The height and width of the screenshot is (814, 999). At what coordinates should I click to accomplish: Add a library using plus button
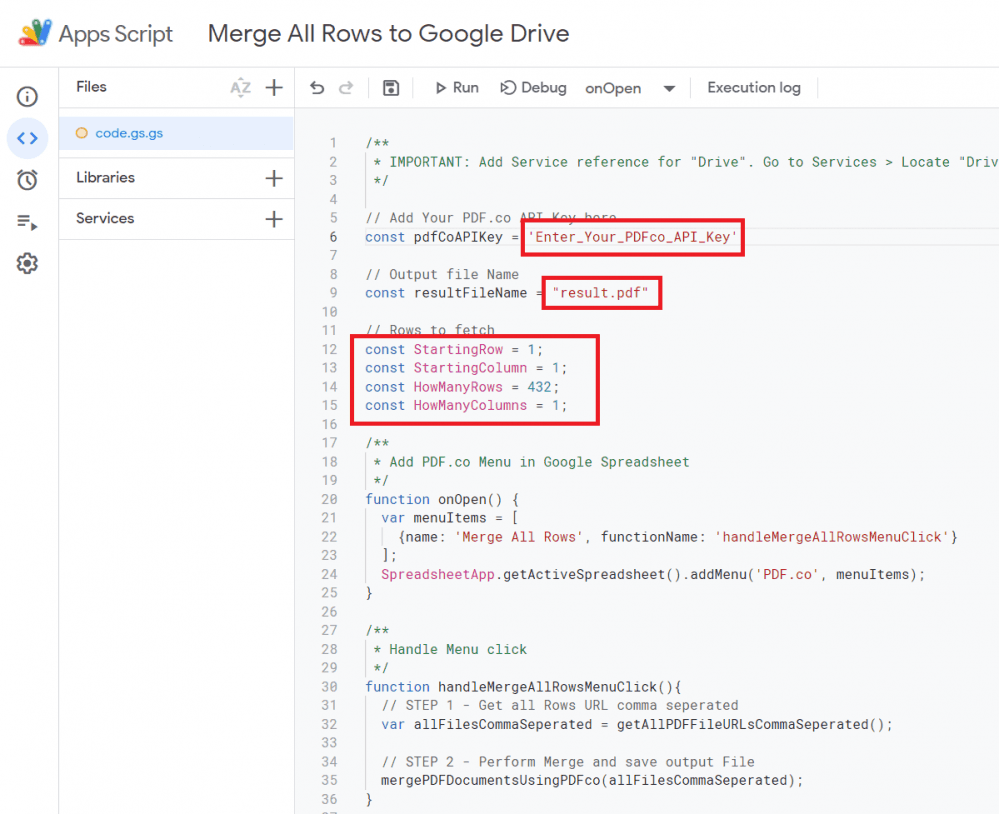[274, 178]
